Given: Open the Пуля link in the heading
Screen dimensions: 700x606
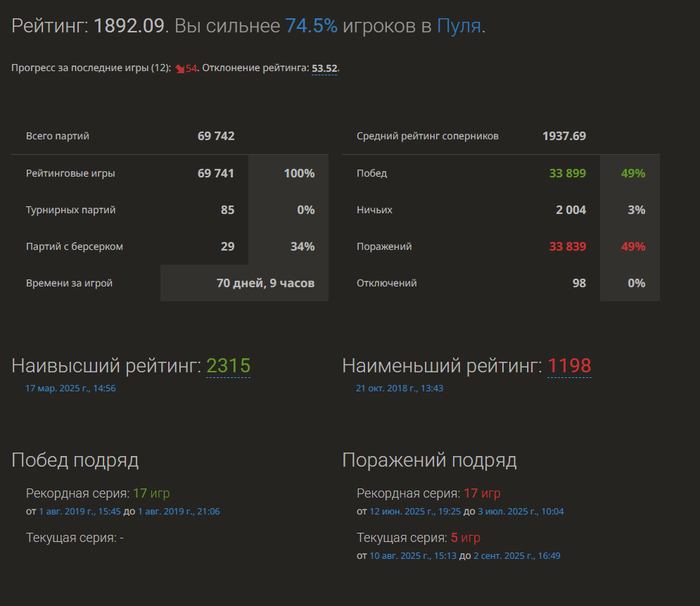Looking at the screenshot, I should click(x=459, y=26).
